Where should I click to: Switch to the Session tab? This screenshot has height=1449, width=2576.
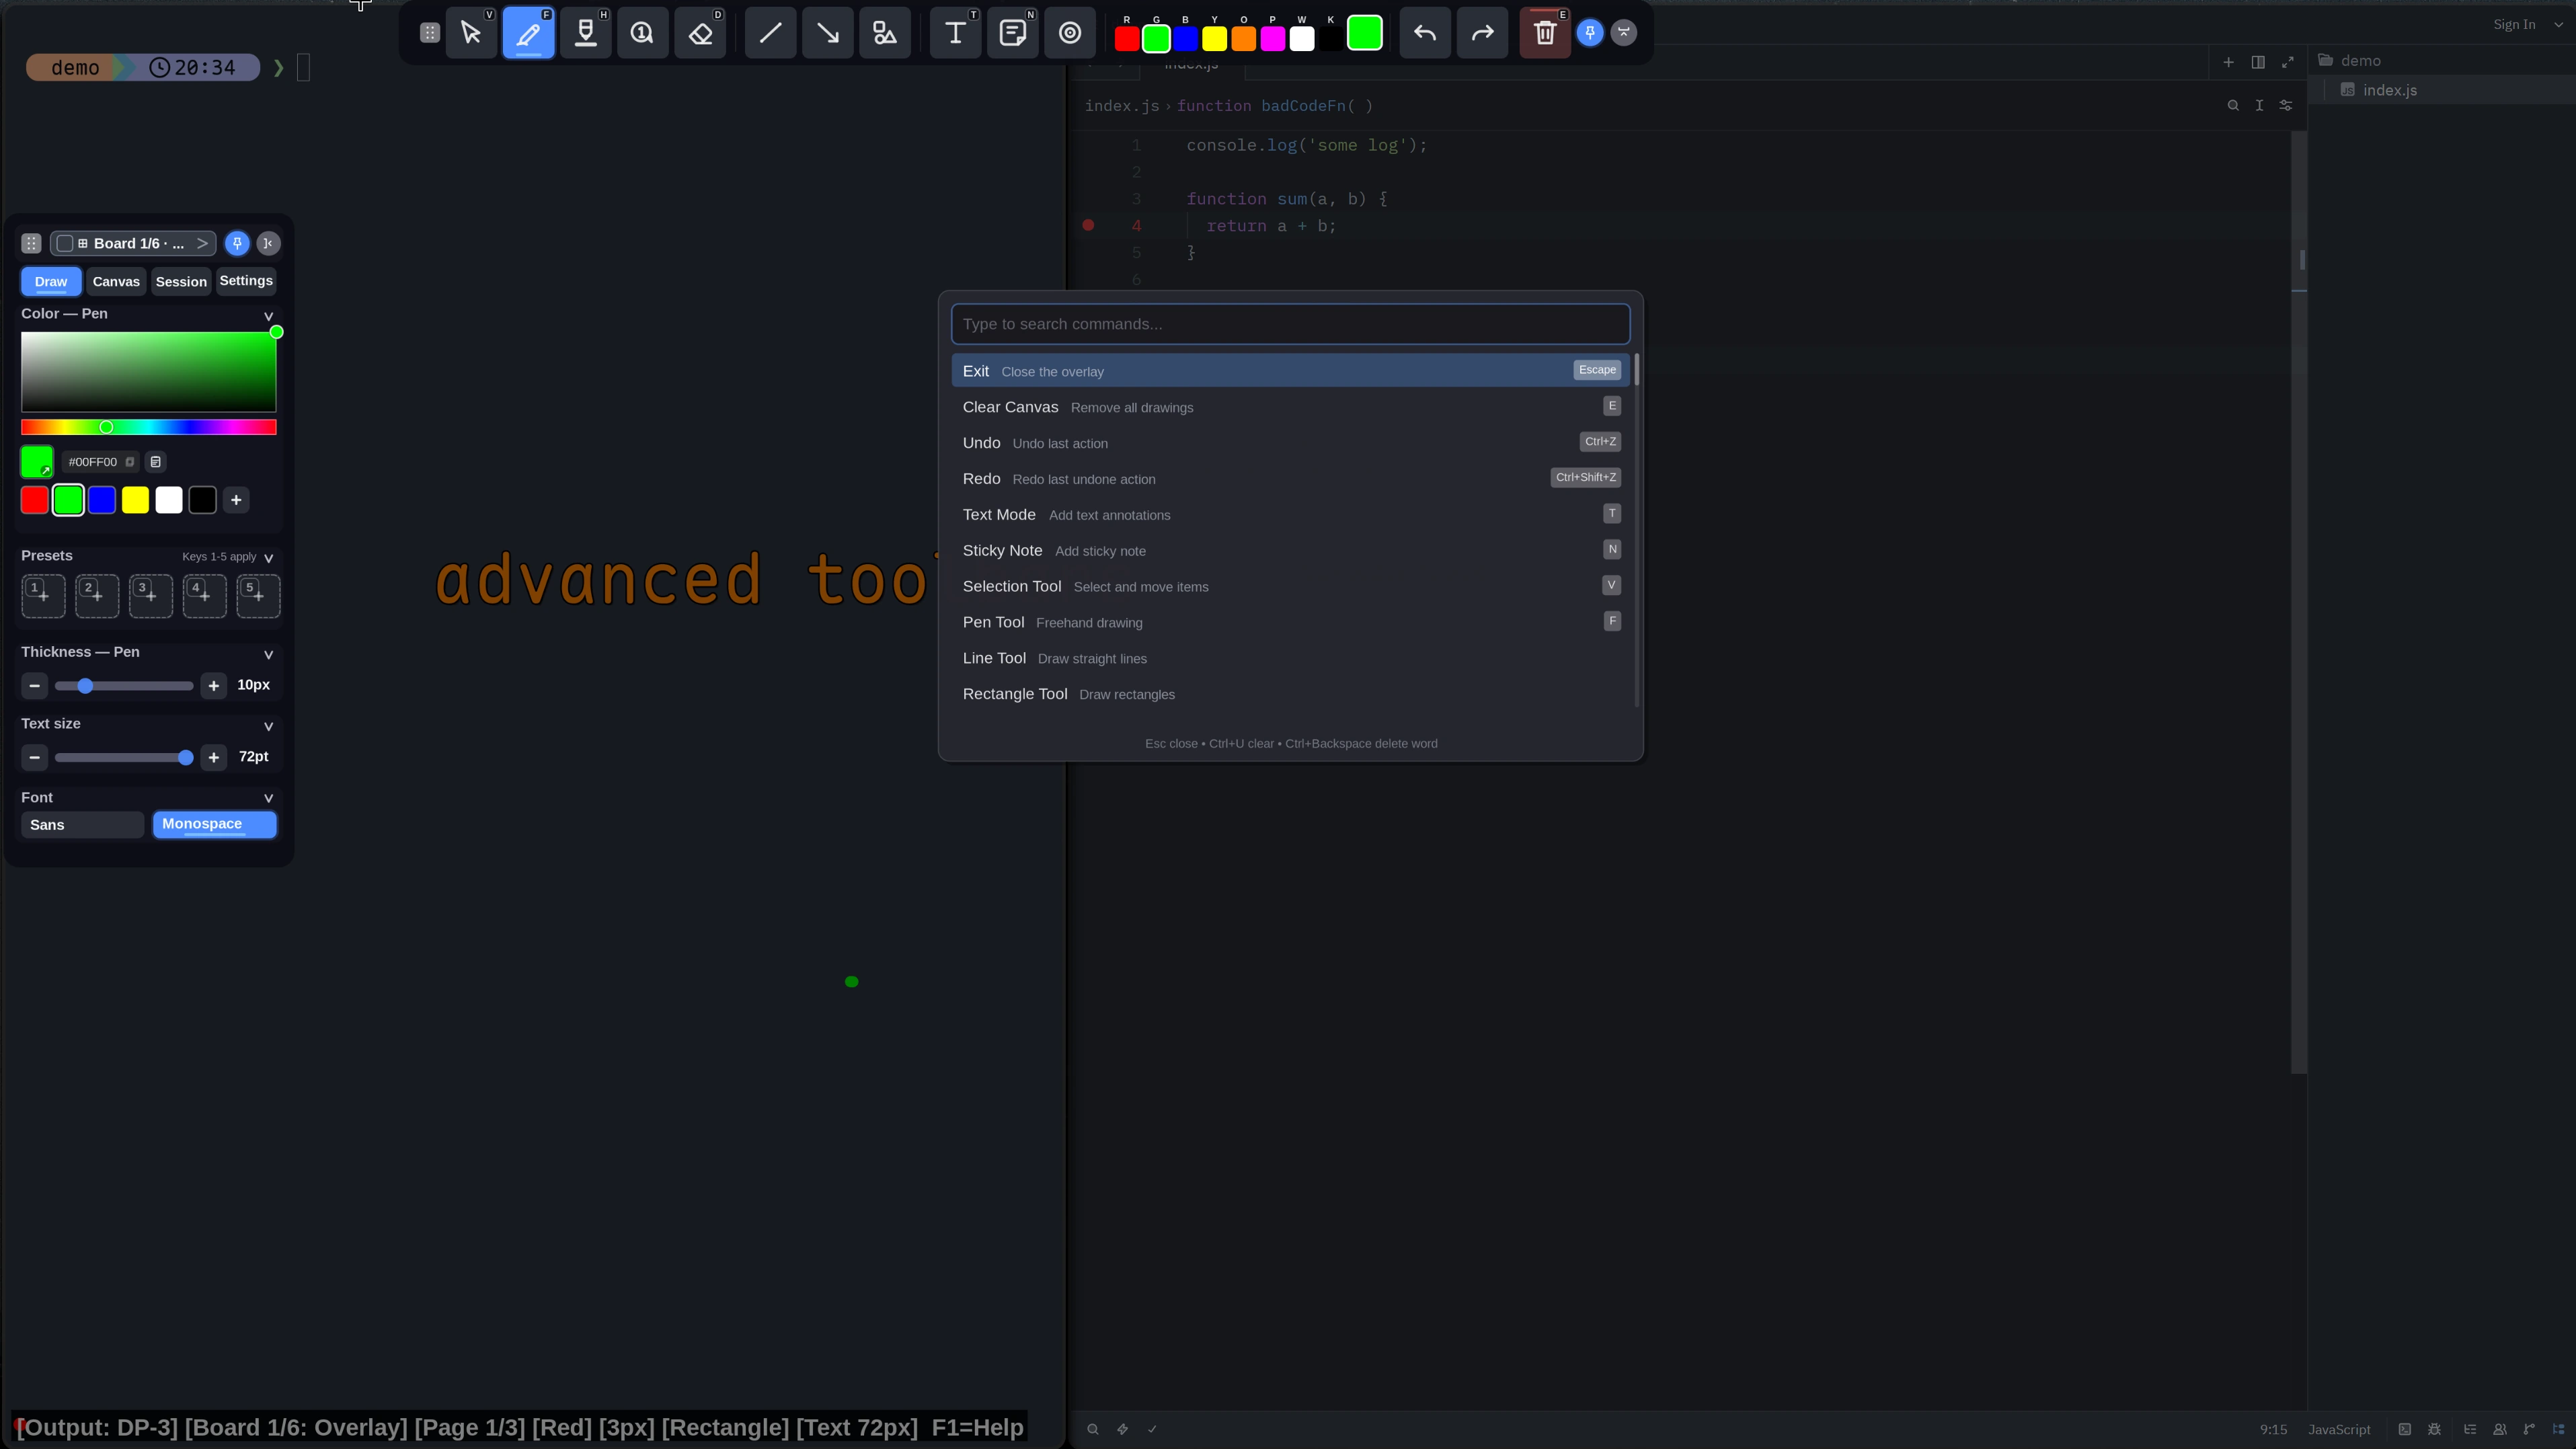[181, 281]
